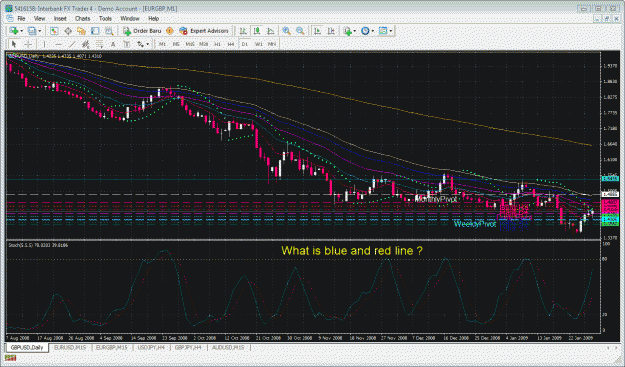
Task: Set timeframe to H1
Action: point(217,44)
